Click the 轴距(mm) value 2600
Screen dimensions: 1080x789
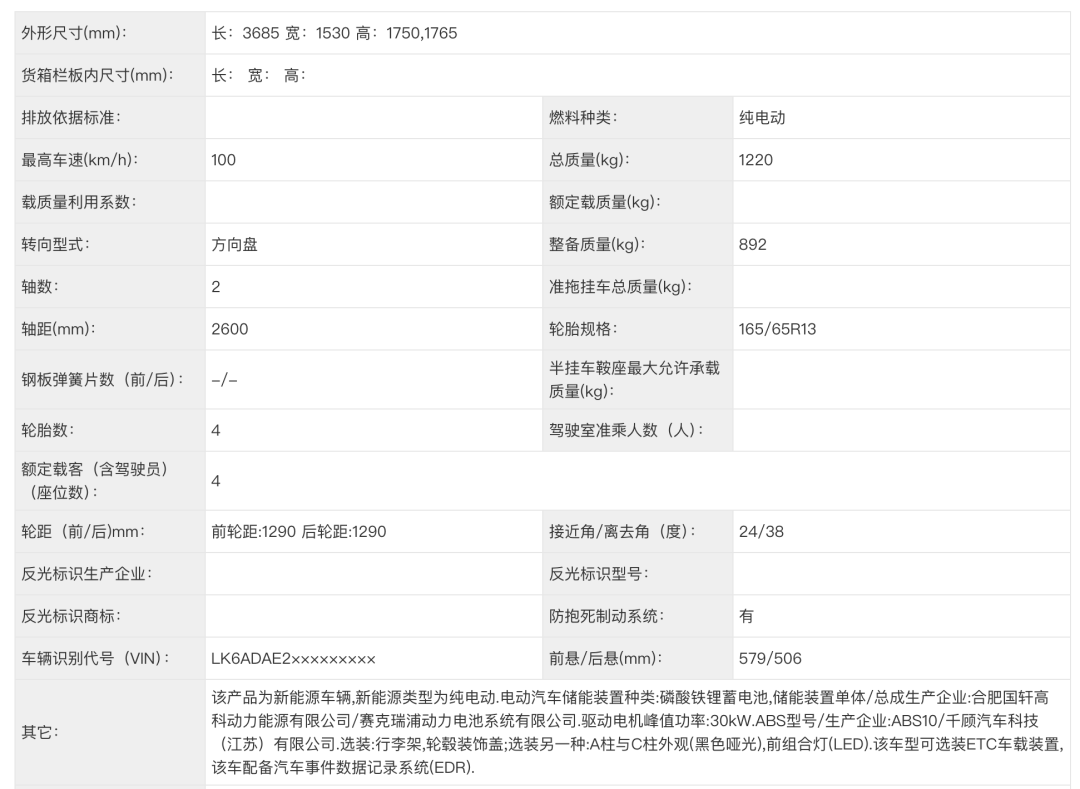[x=230, y=329]
